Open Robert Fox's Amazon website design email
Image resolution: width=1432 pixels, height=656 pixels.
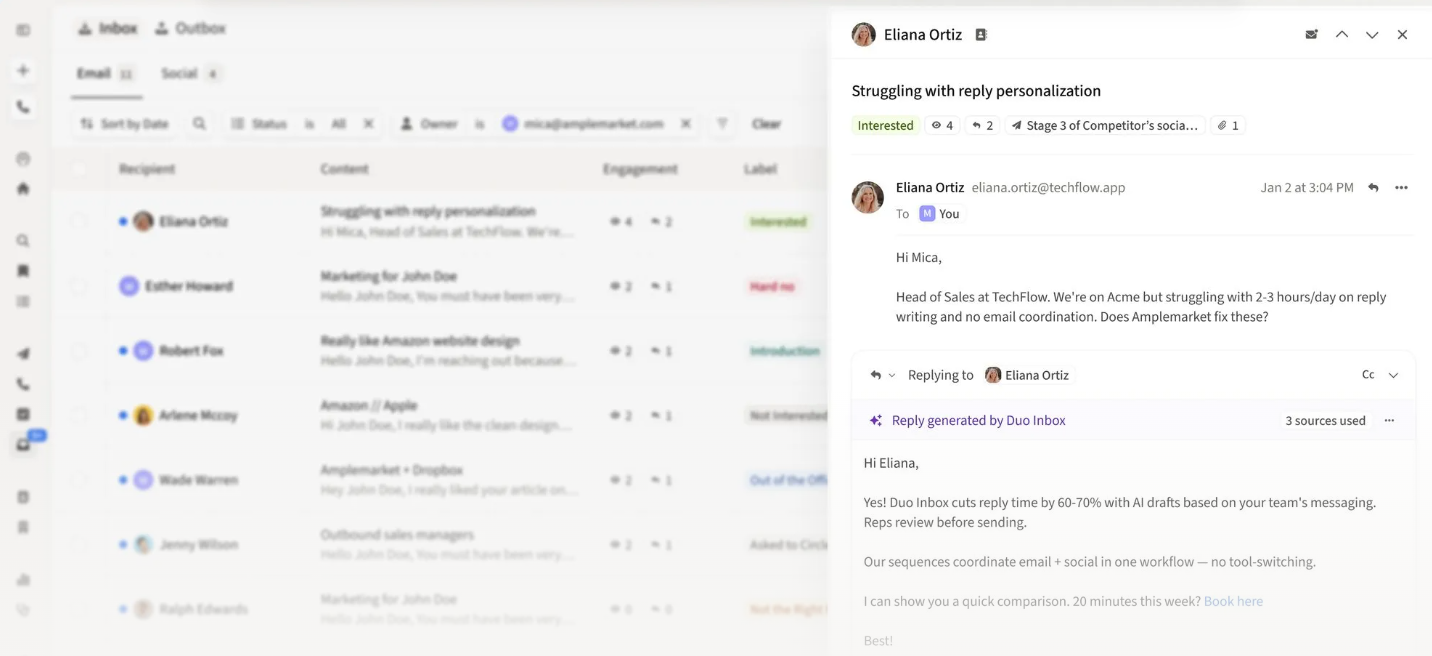point(448,351)
